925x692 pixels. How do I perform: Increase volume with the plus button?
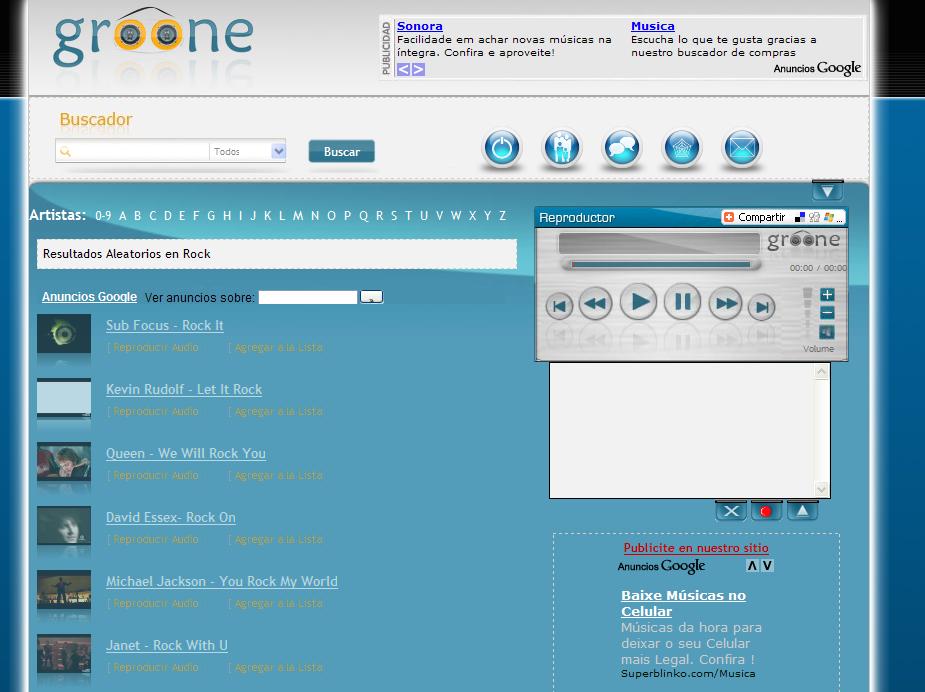[827, 294]
